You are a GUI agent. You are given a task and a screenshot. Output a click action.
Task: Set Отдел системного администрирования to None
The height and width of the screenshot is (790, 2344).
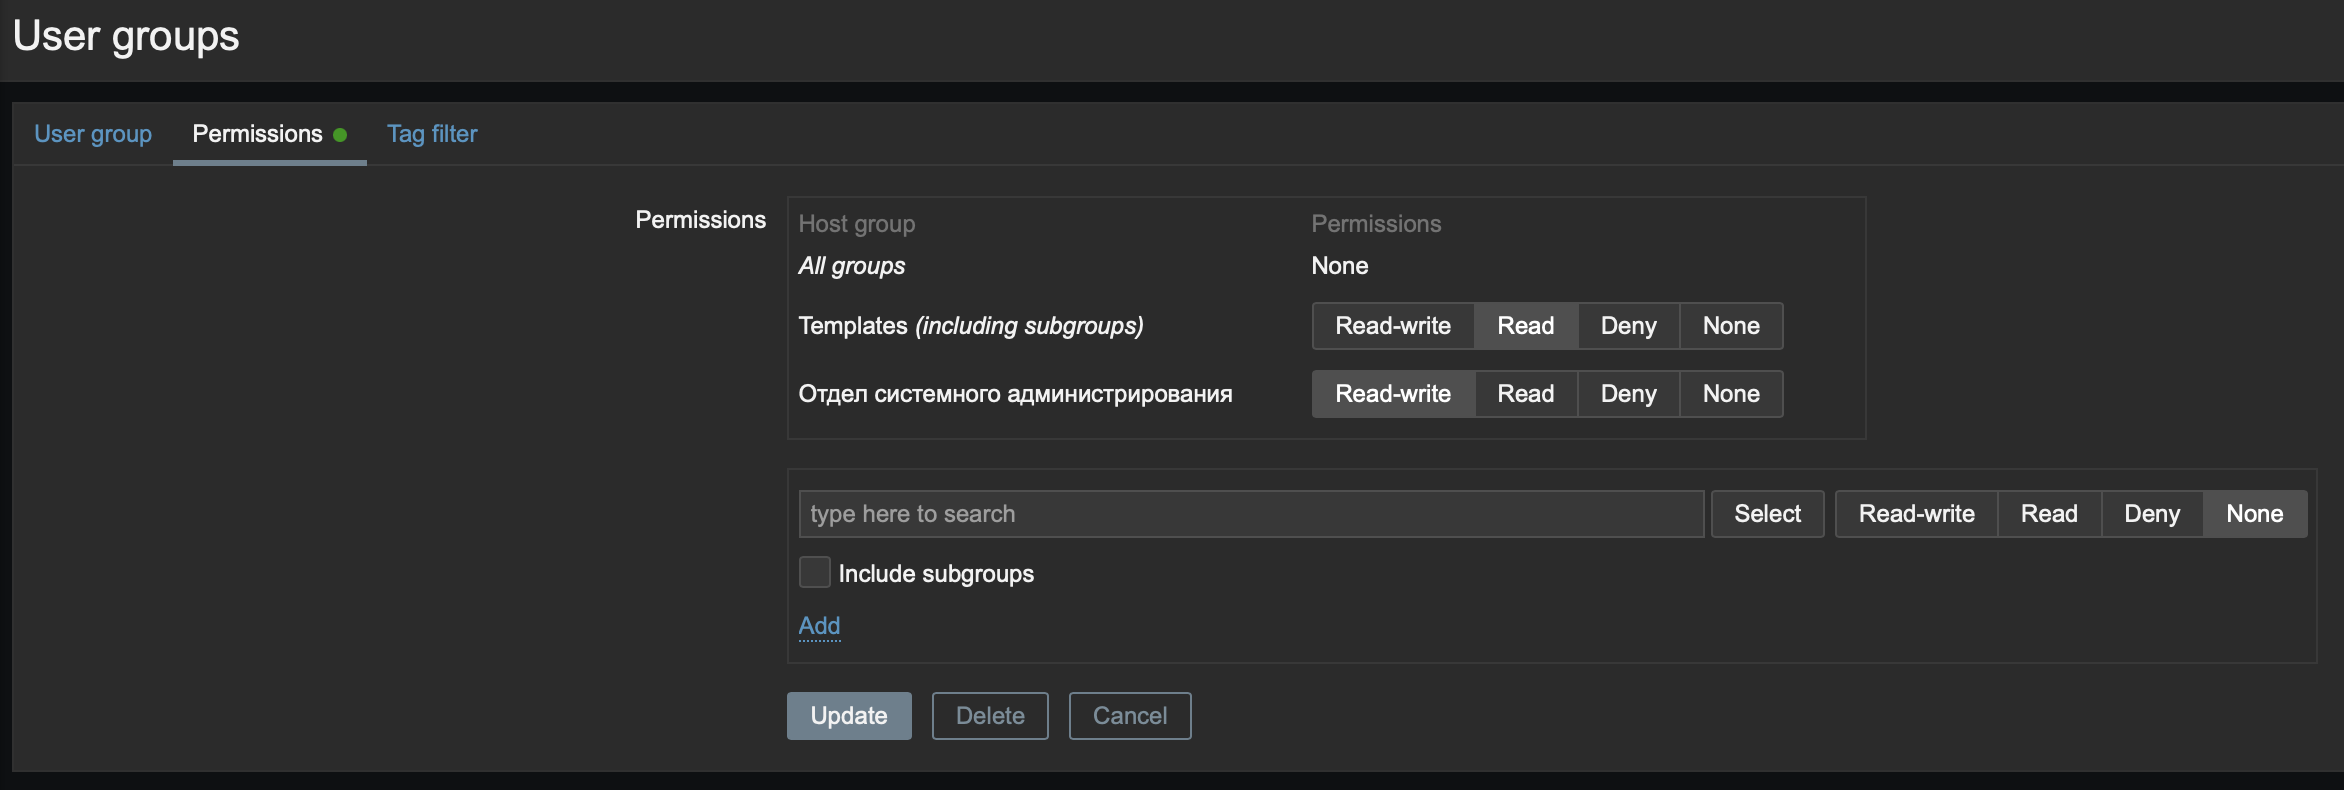pos(1731,394)
